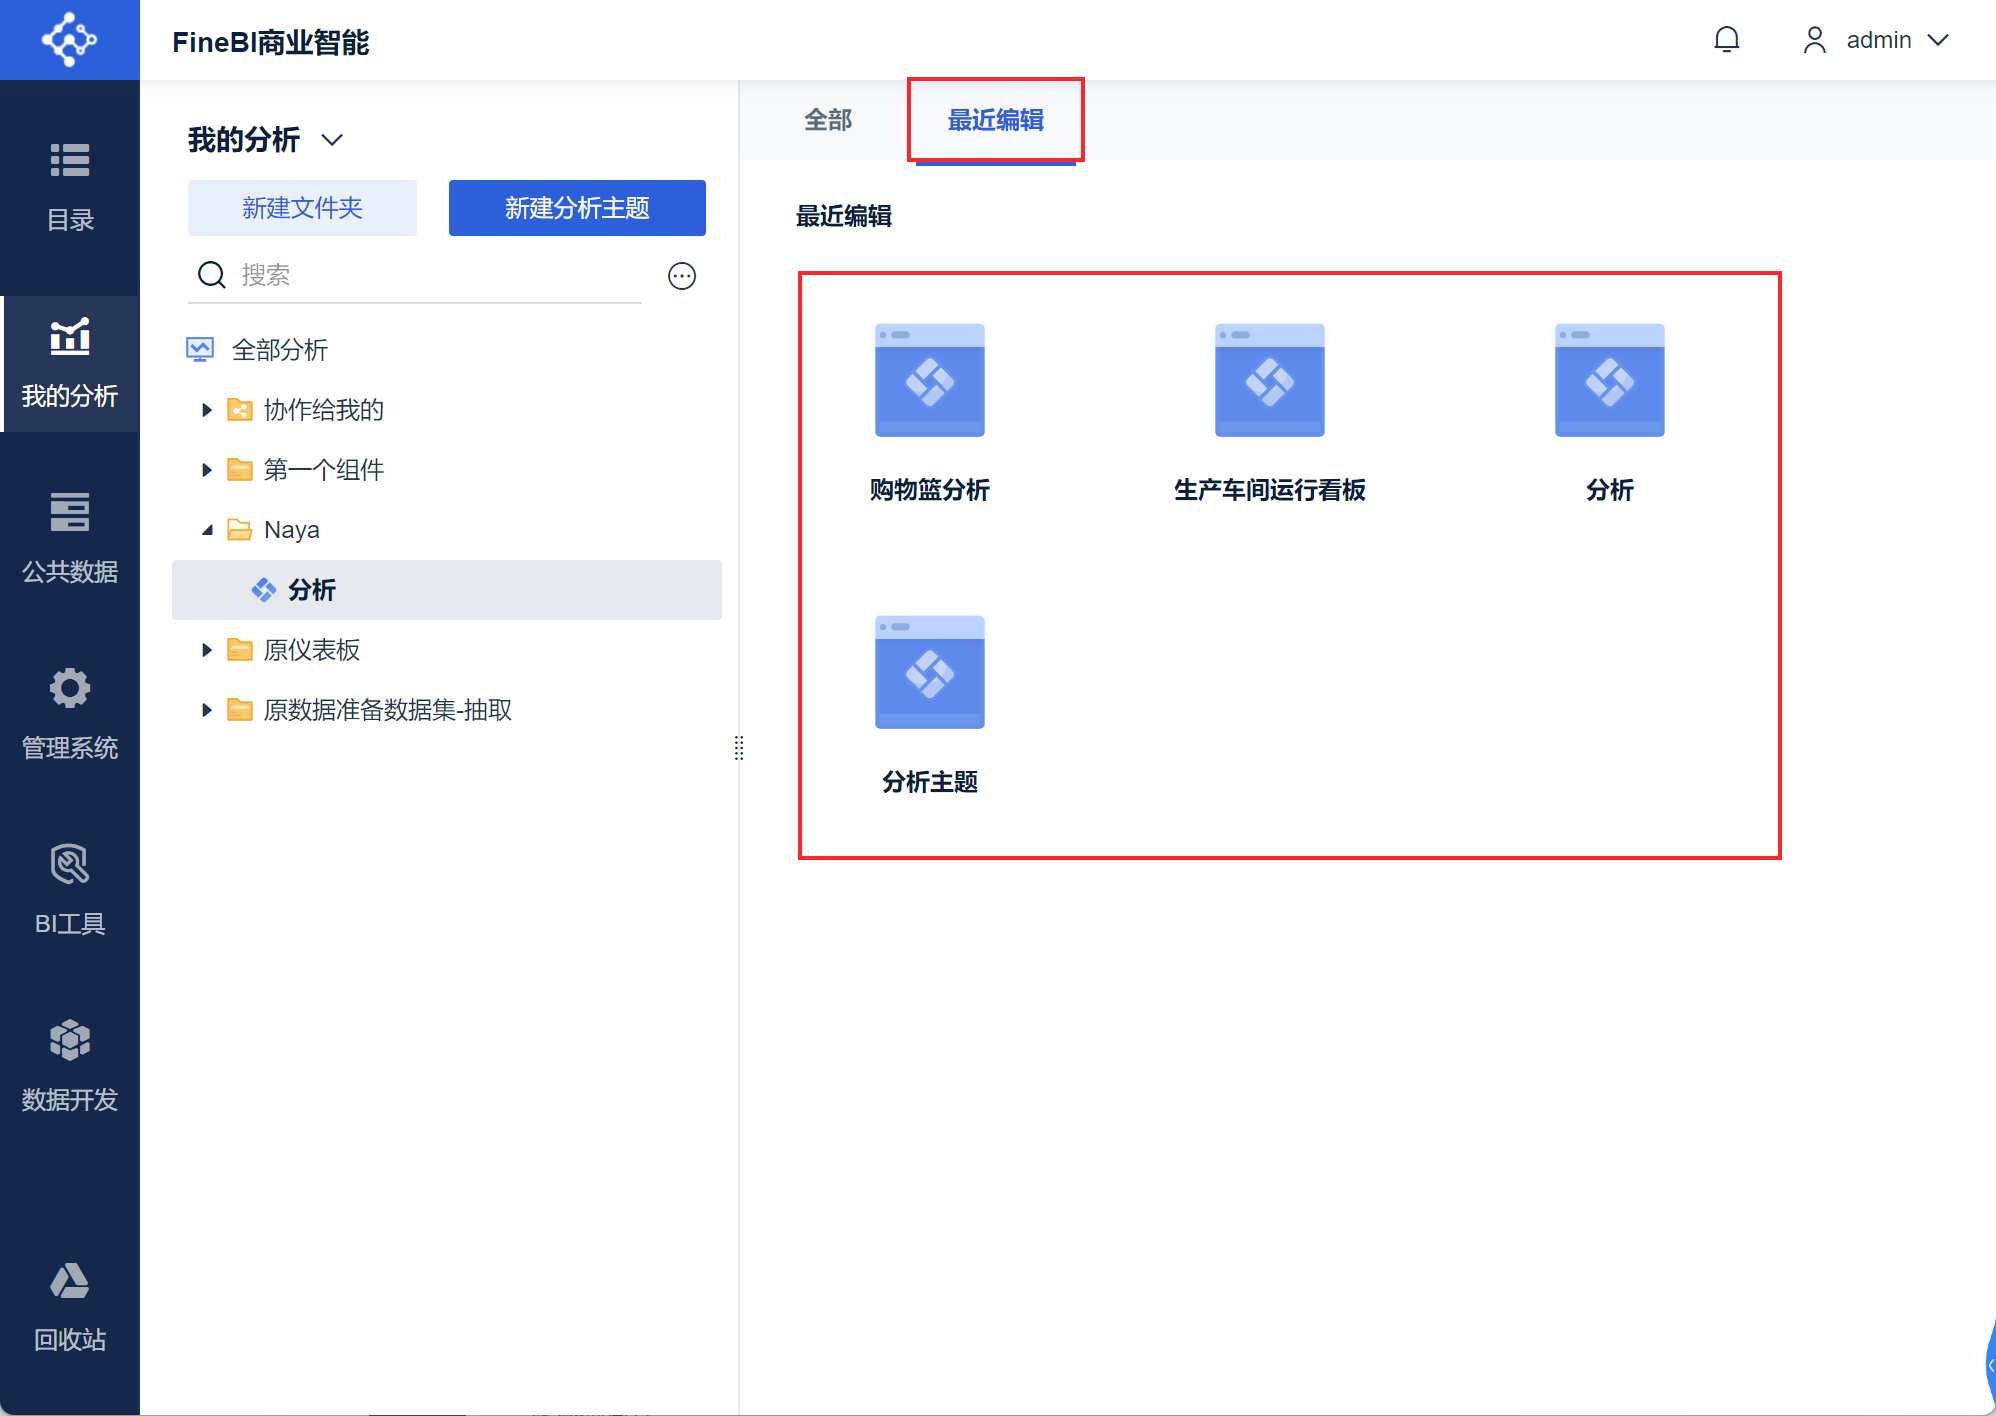Screen dimensions: 1996x1416
Task: Click the FineBI logo in top-left corner
Action: (x=69, y=40)
